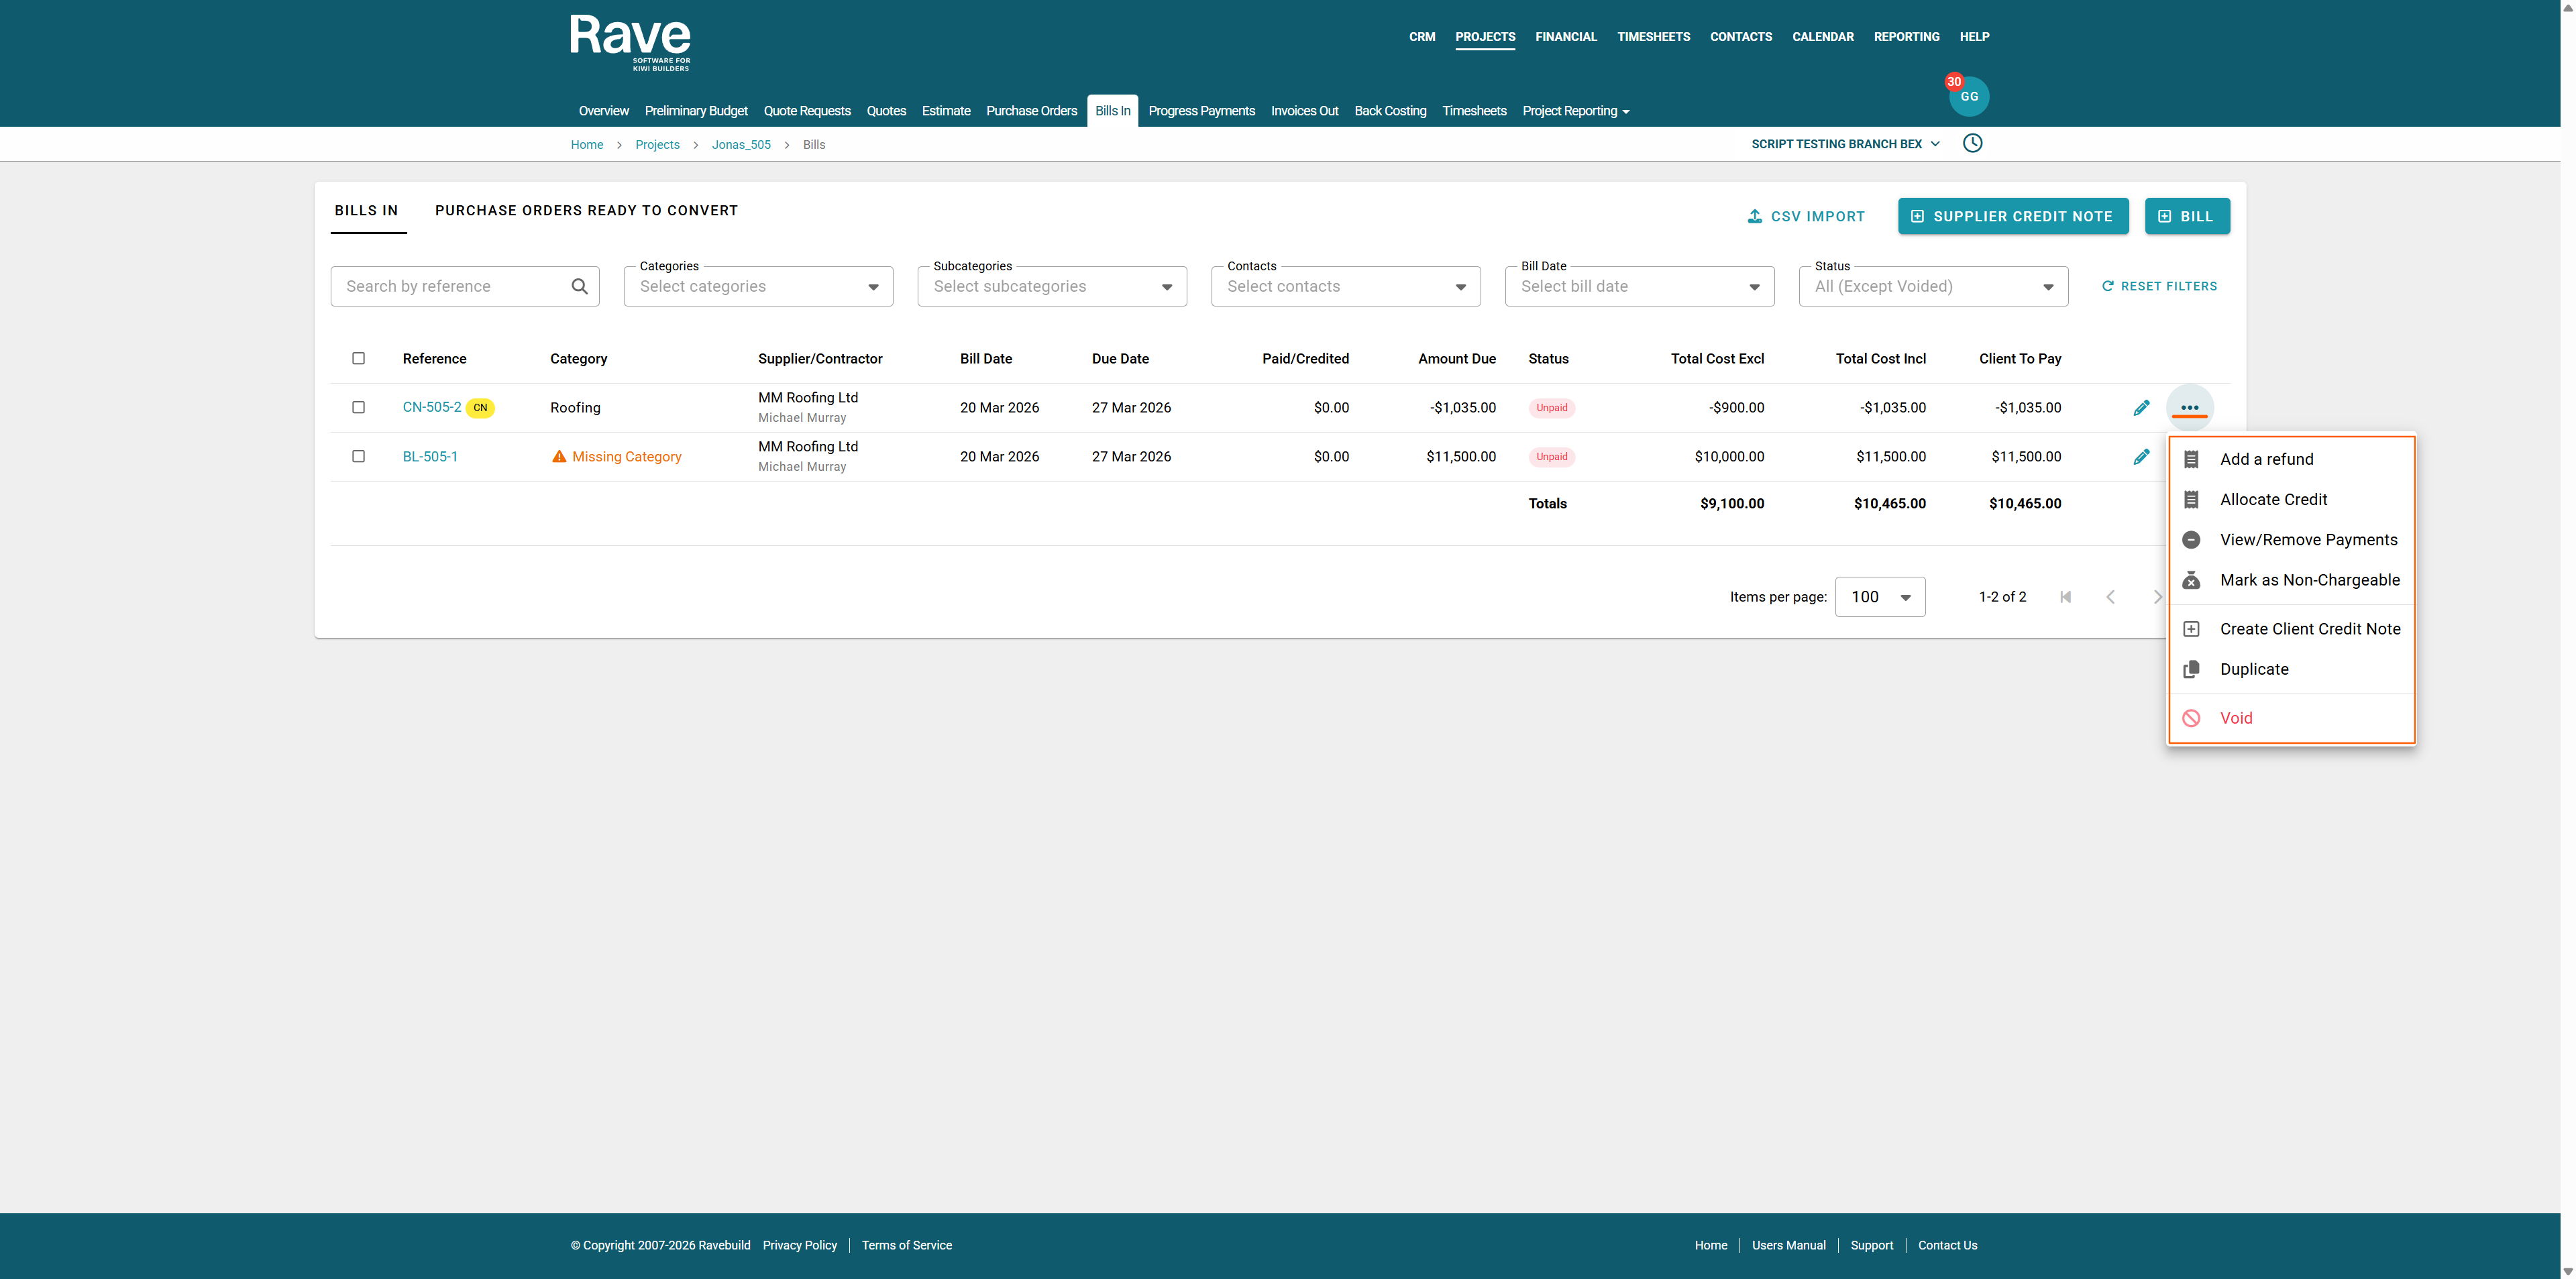The image size is (2576, 1279).
Task: Change Items per page dropdown
Action: (1879, 597)
